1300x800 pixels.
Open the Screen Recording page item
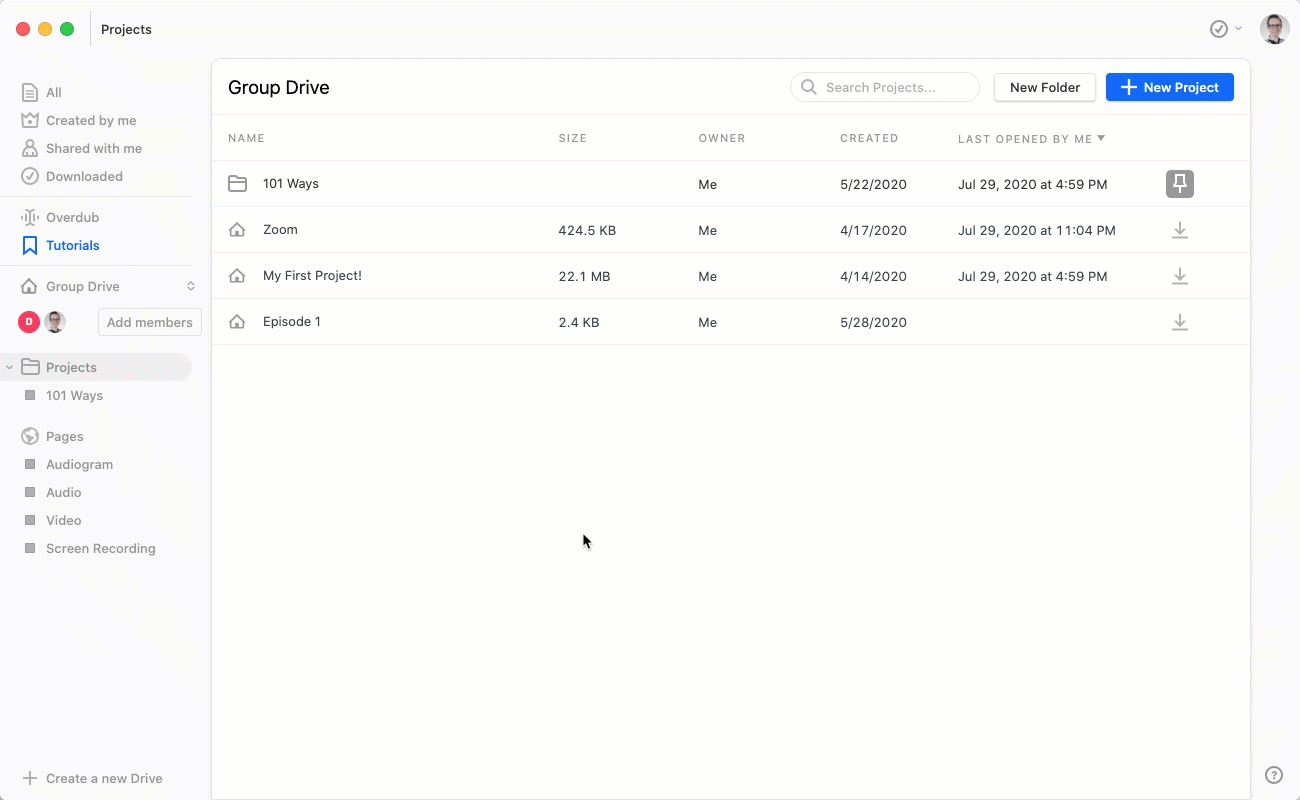pyautogui.click(x=101, y=548)
